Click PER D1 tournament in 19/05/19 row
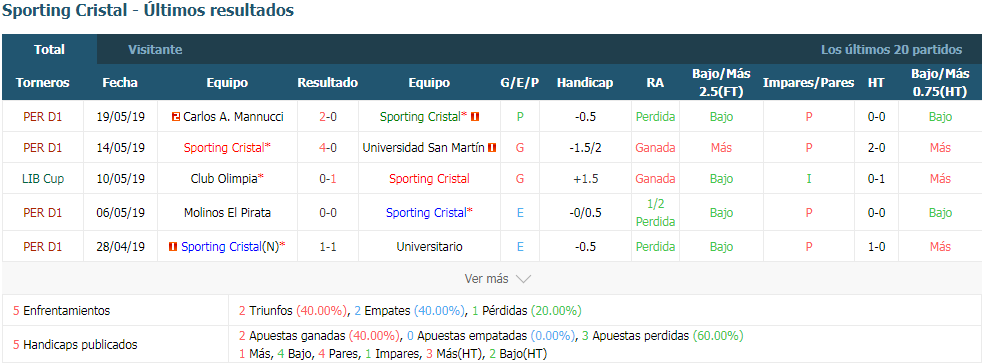The height and width of the screenshot is (363, 982). [43, 116]
